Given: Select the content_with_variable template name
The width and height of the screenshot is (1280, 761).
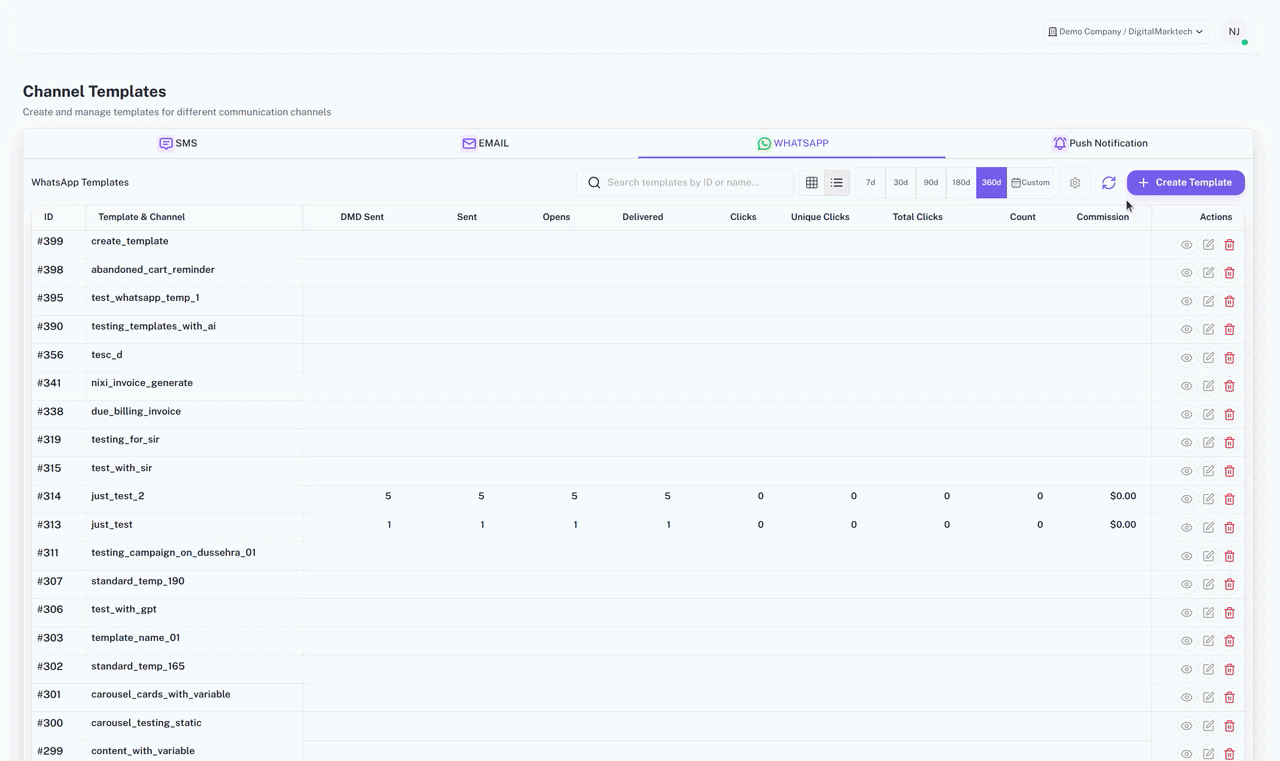Looking at the screenshot, I should tap(143, 751).
